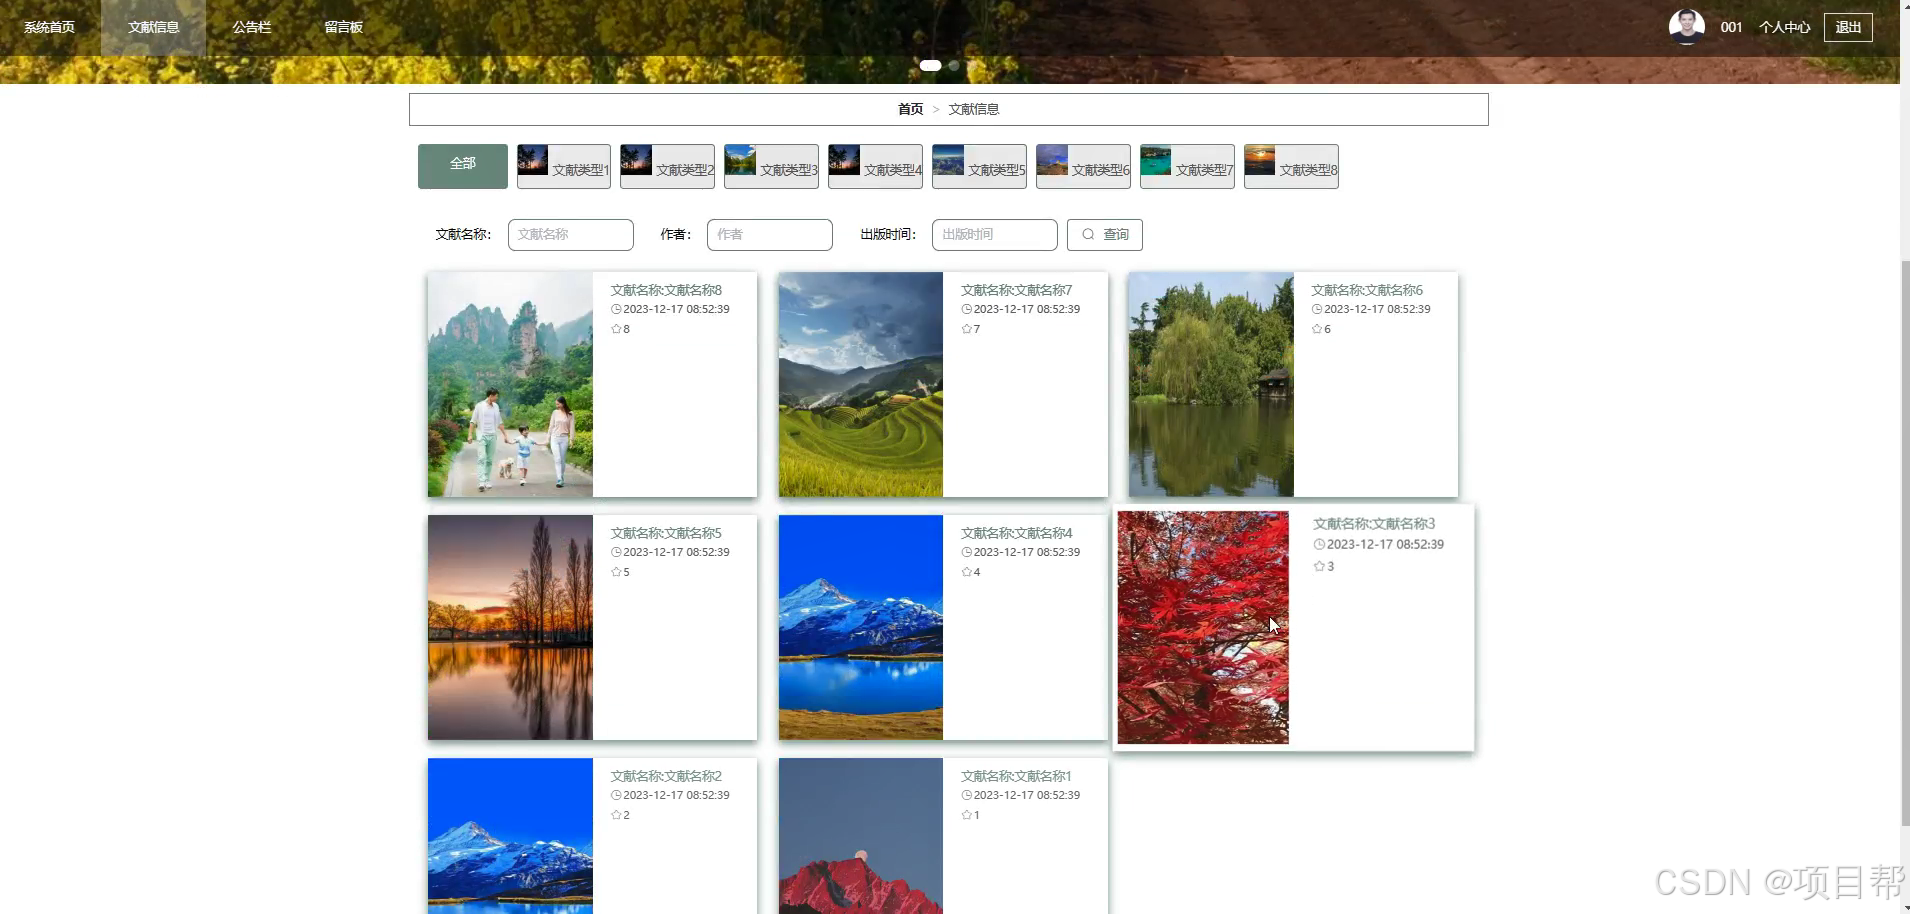The width and height of the screenshot is (1910, 914).
Task: Click title 文献名称:文献名称6
Action: click(1367, 290)
